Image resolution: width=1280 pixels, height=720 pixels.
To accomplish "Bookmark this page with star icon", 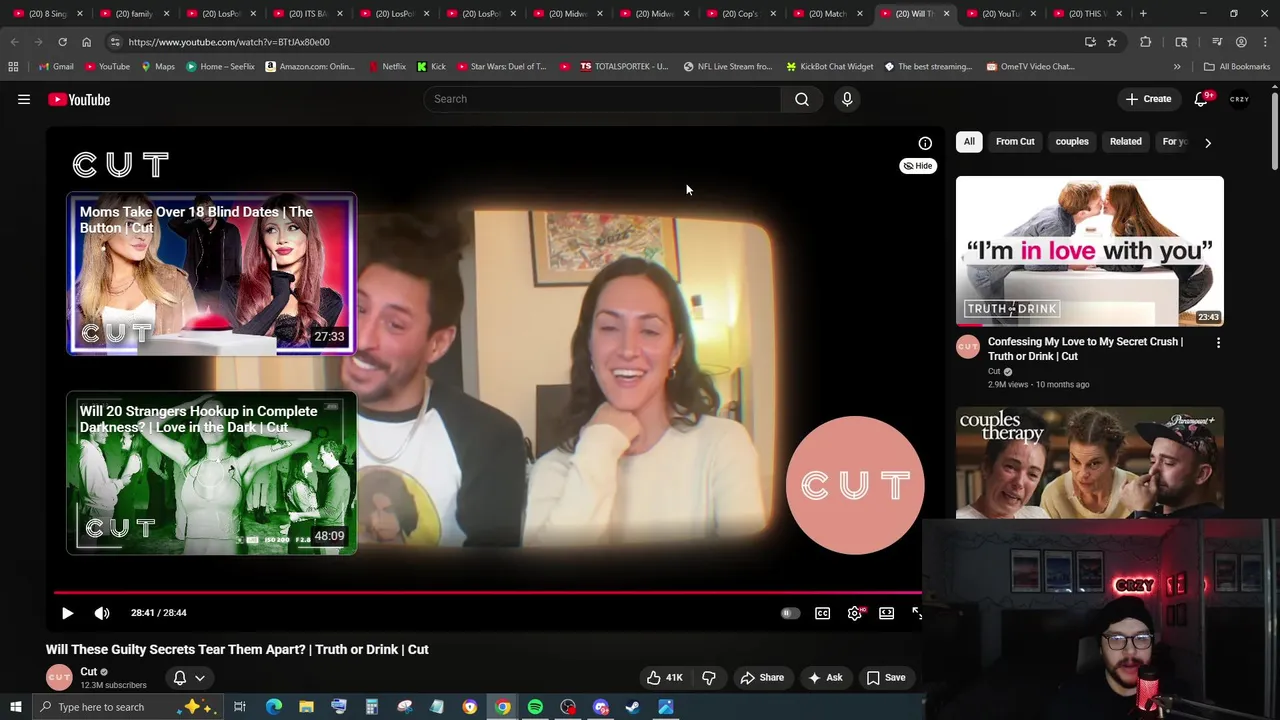I will pos(1112,42).
